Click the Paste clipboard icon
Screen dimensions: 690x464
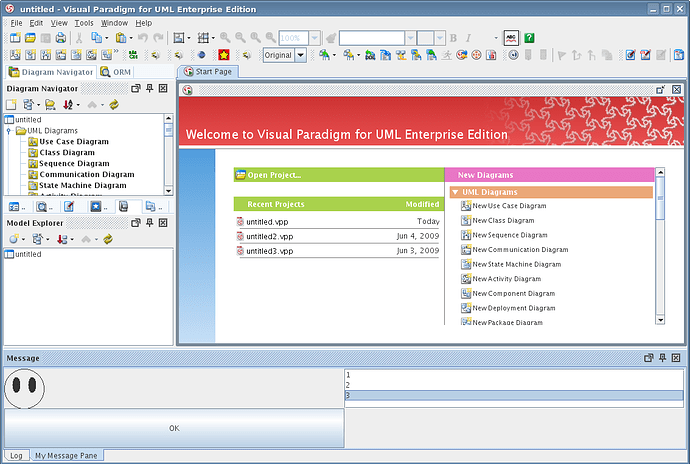[120, 38]
